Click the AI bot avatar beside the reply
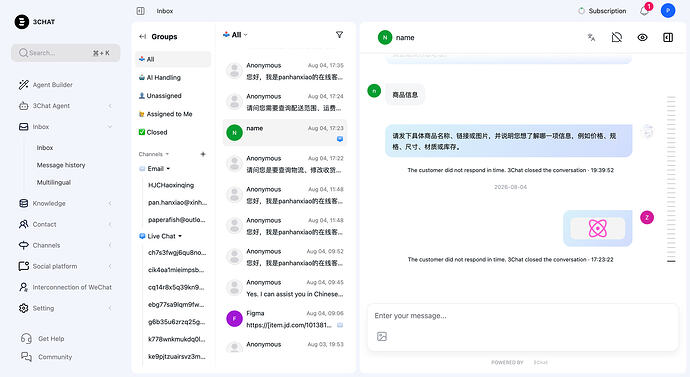The height and width of the screenshot is (377, 690). [x=648, y=131]
